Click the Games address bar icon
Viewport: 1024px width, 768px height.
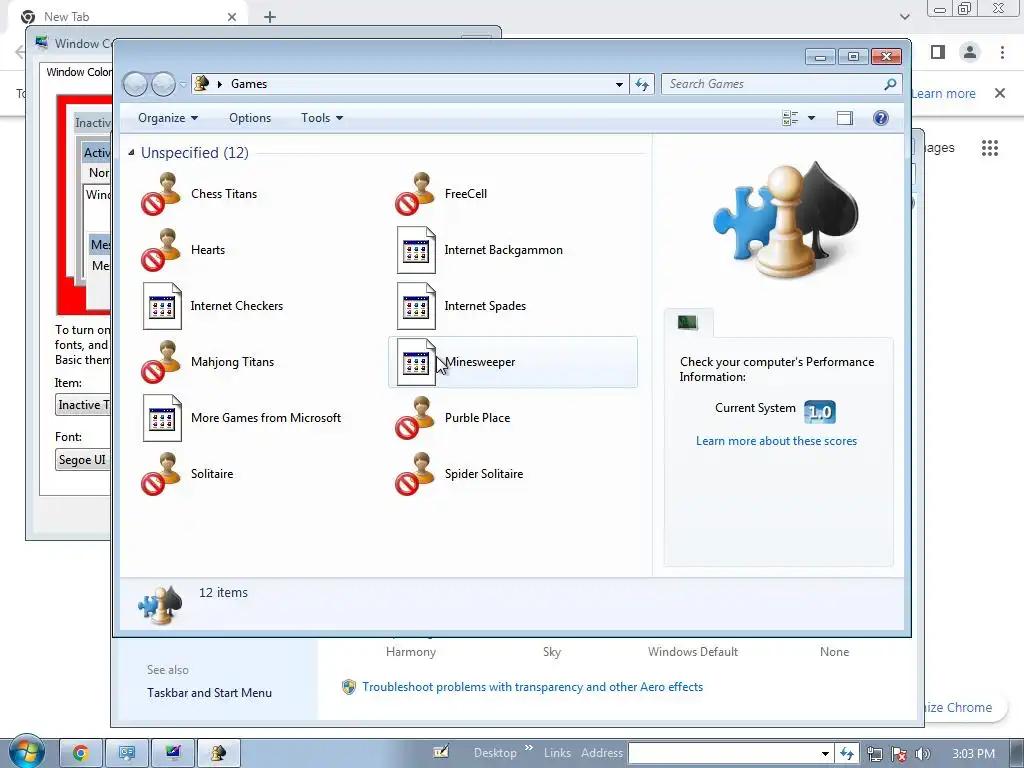pos(202,84)
